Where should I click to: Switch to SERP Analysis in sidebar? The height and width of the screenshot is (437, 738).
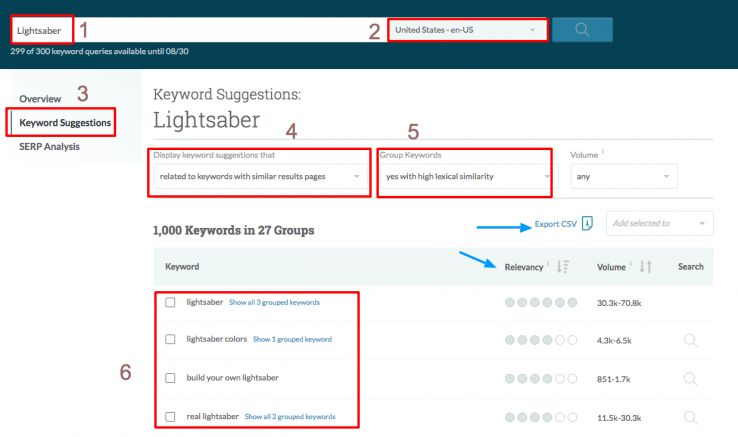50,147
